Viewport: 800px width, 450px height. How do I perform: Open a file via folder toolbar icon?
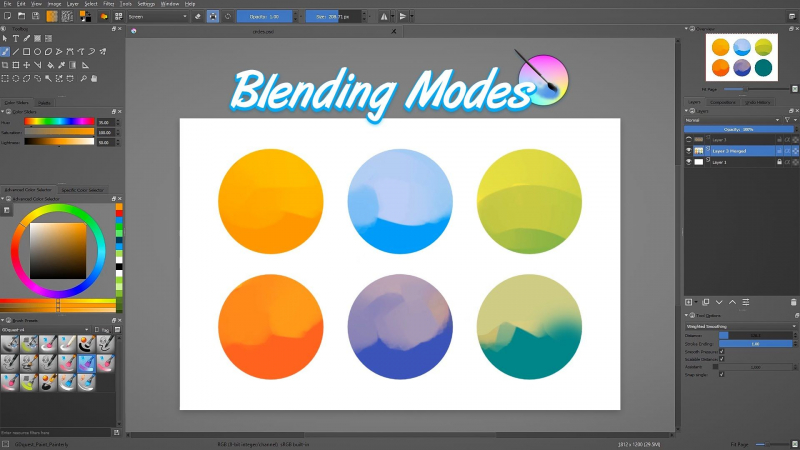pyautogui.click(x=21, y=16)
